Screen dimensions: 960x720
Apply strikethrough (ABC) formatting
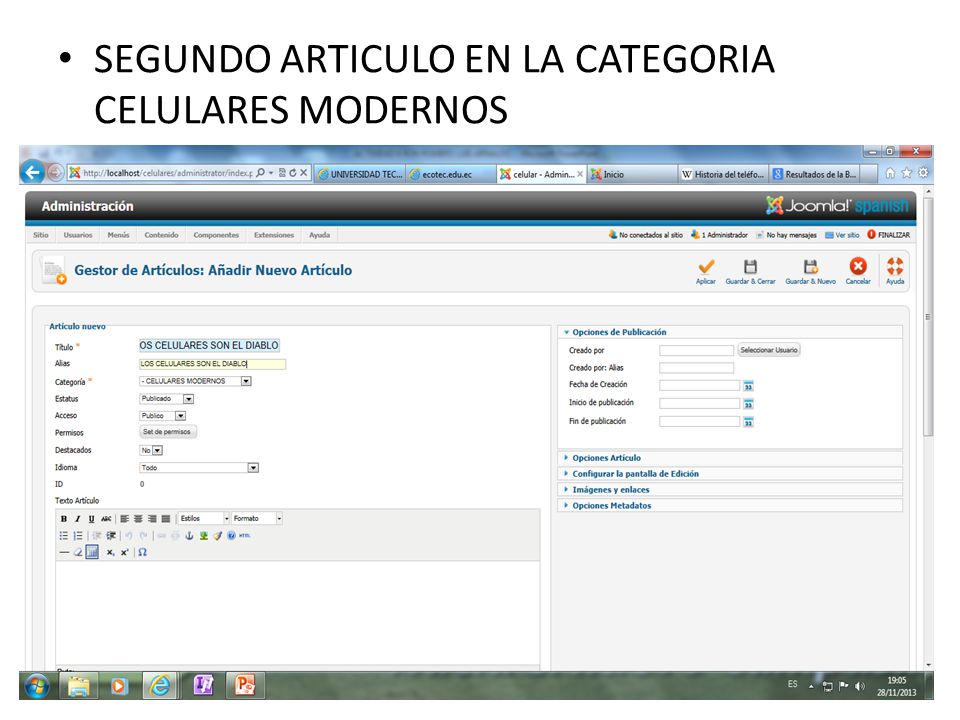[106, 519]
